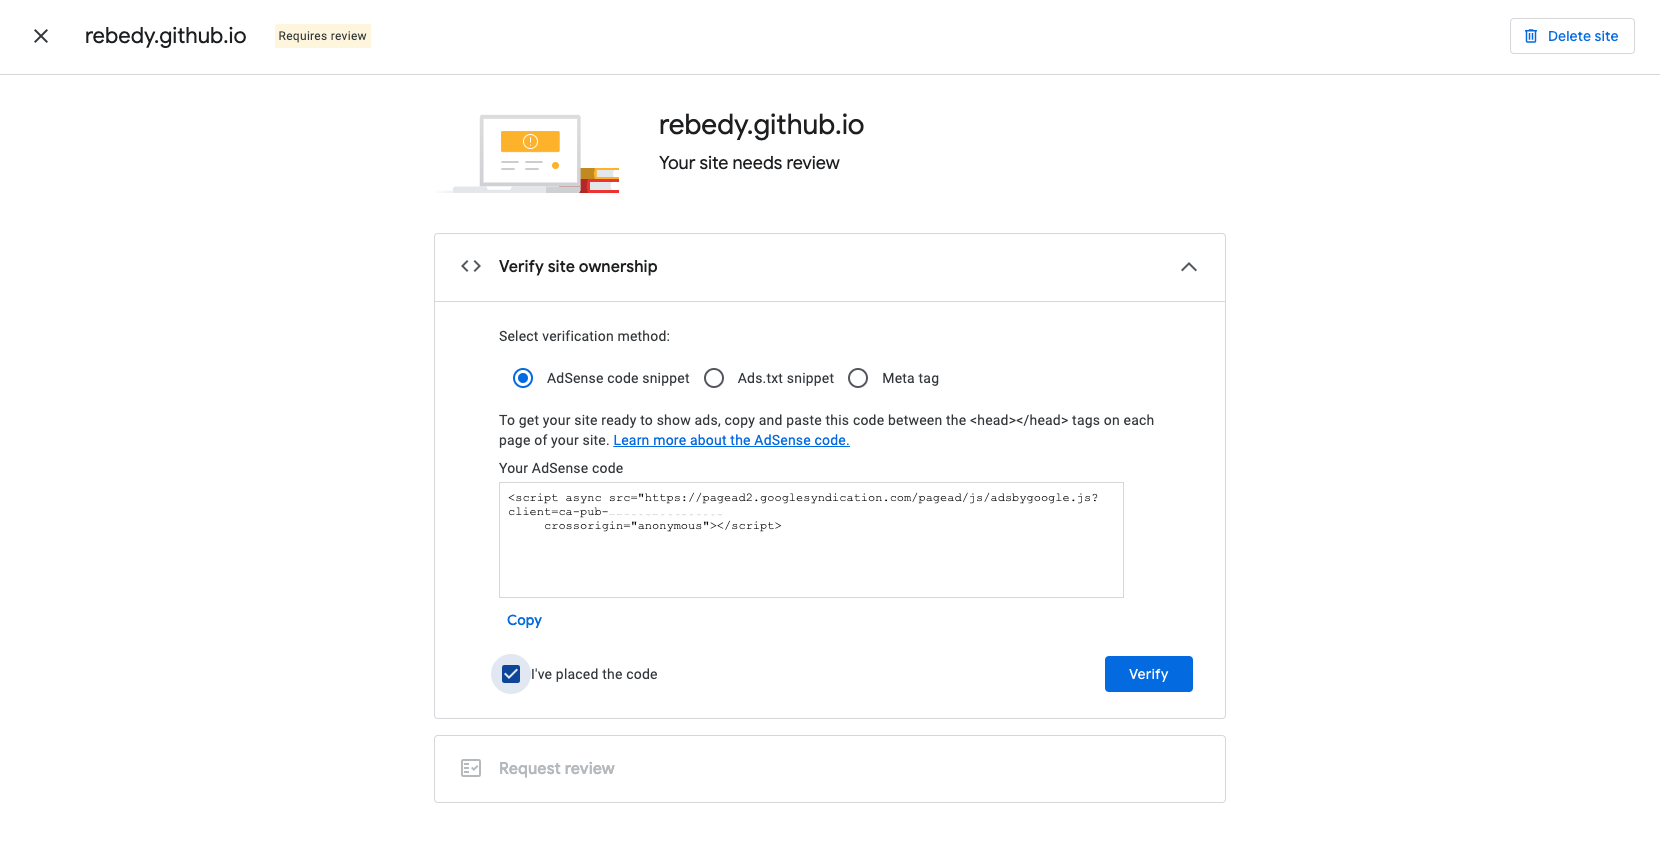Select AdSense code snippet method
This screenshot has width=1660, height=854.
pos(523,378)
